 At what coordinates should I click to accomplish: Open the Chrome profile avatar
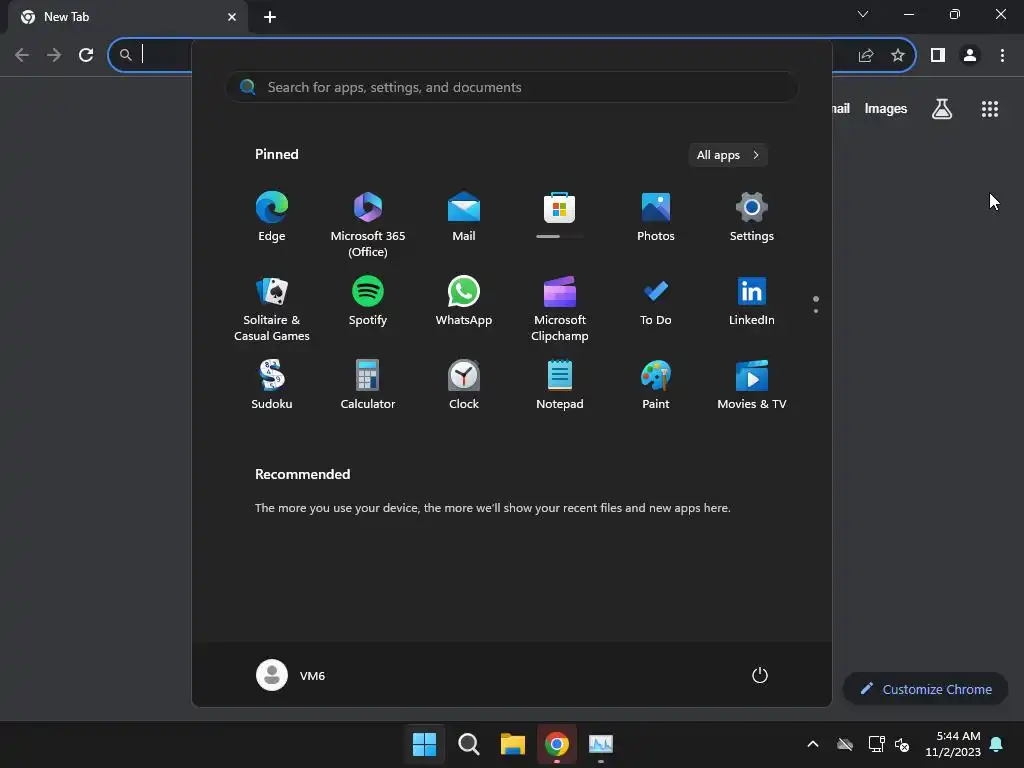pyautogui.click(x=970, y=56)
